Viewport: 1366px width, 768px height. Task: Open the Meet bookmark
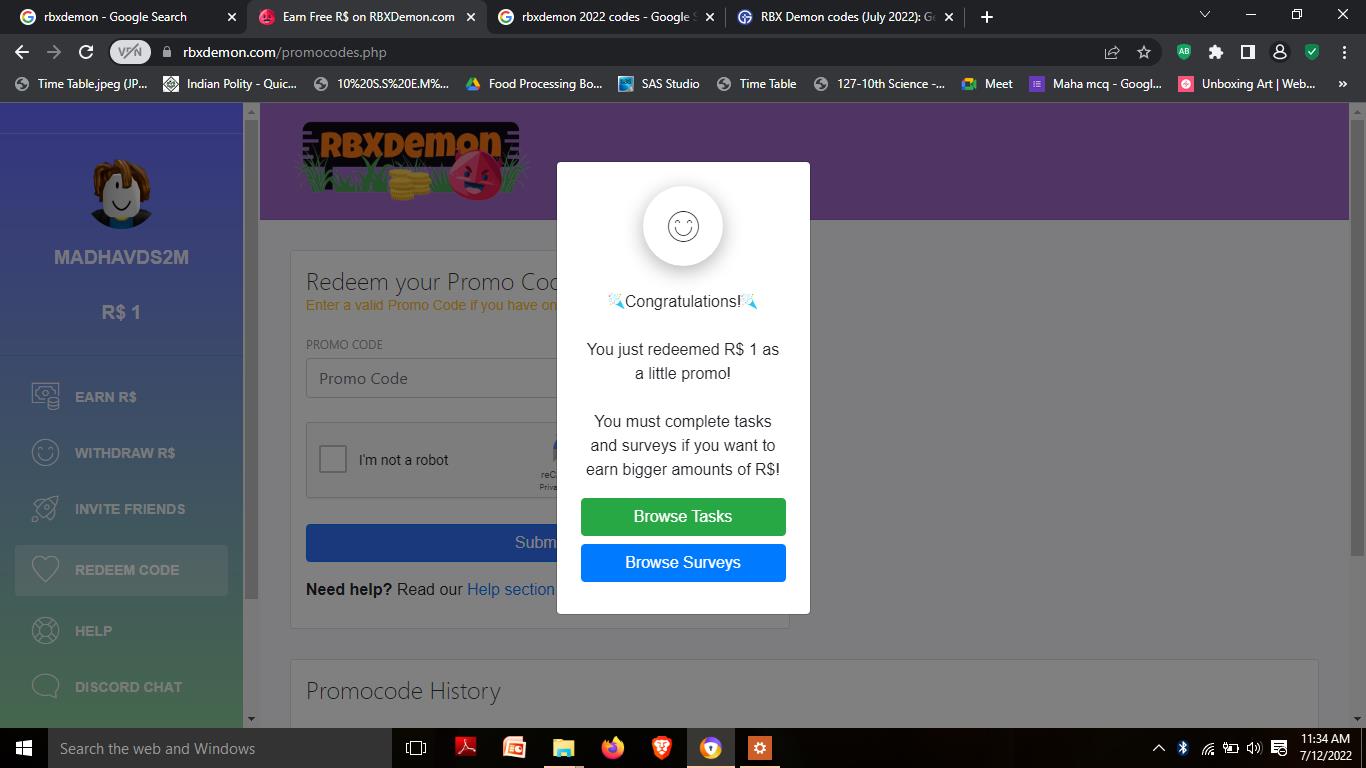point(987,84)
